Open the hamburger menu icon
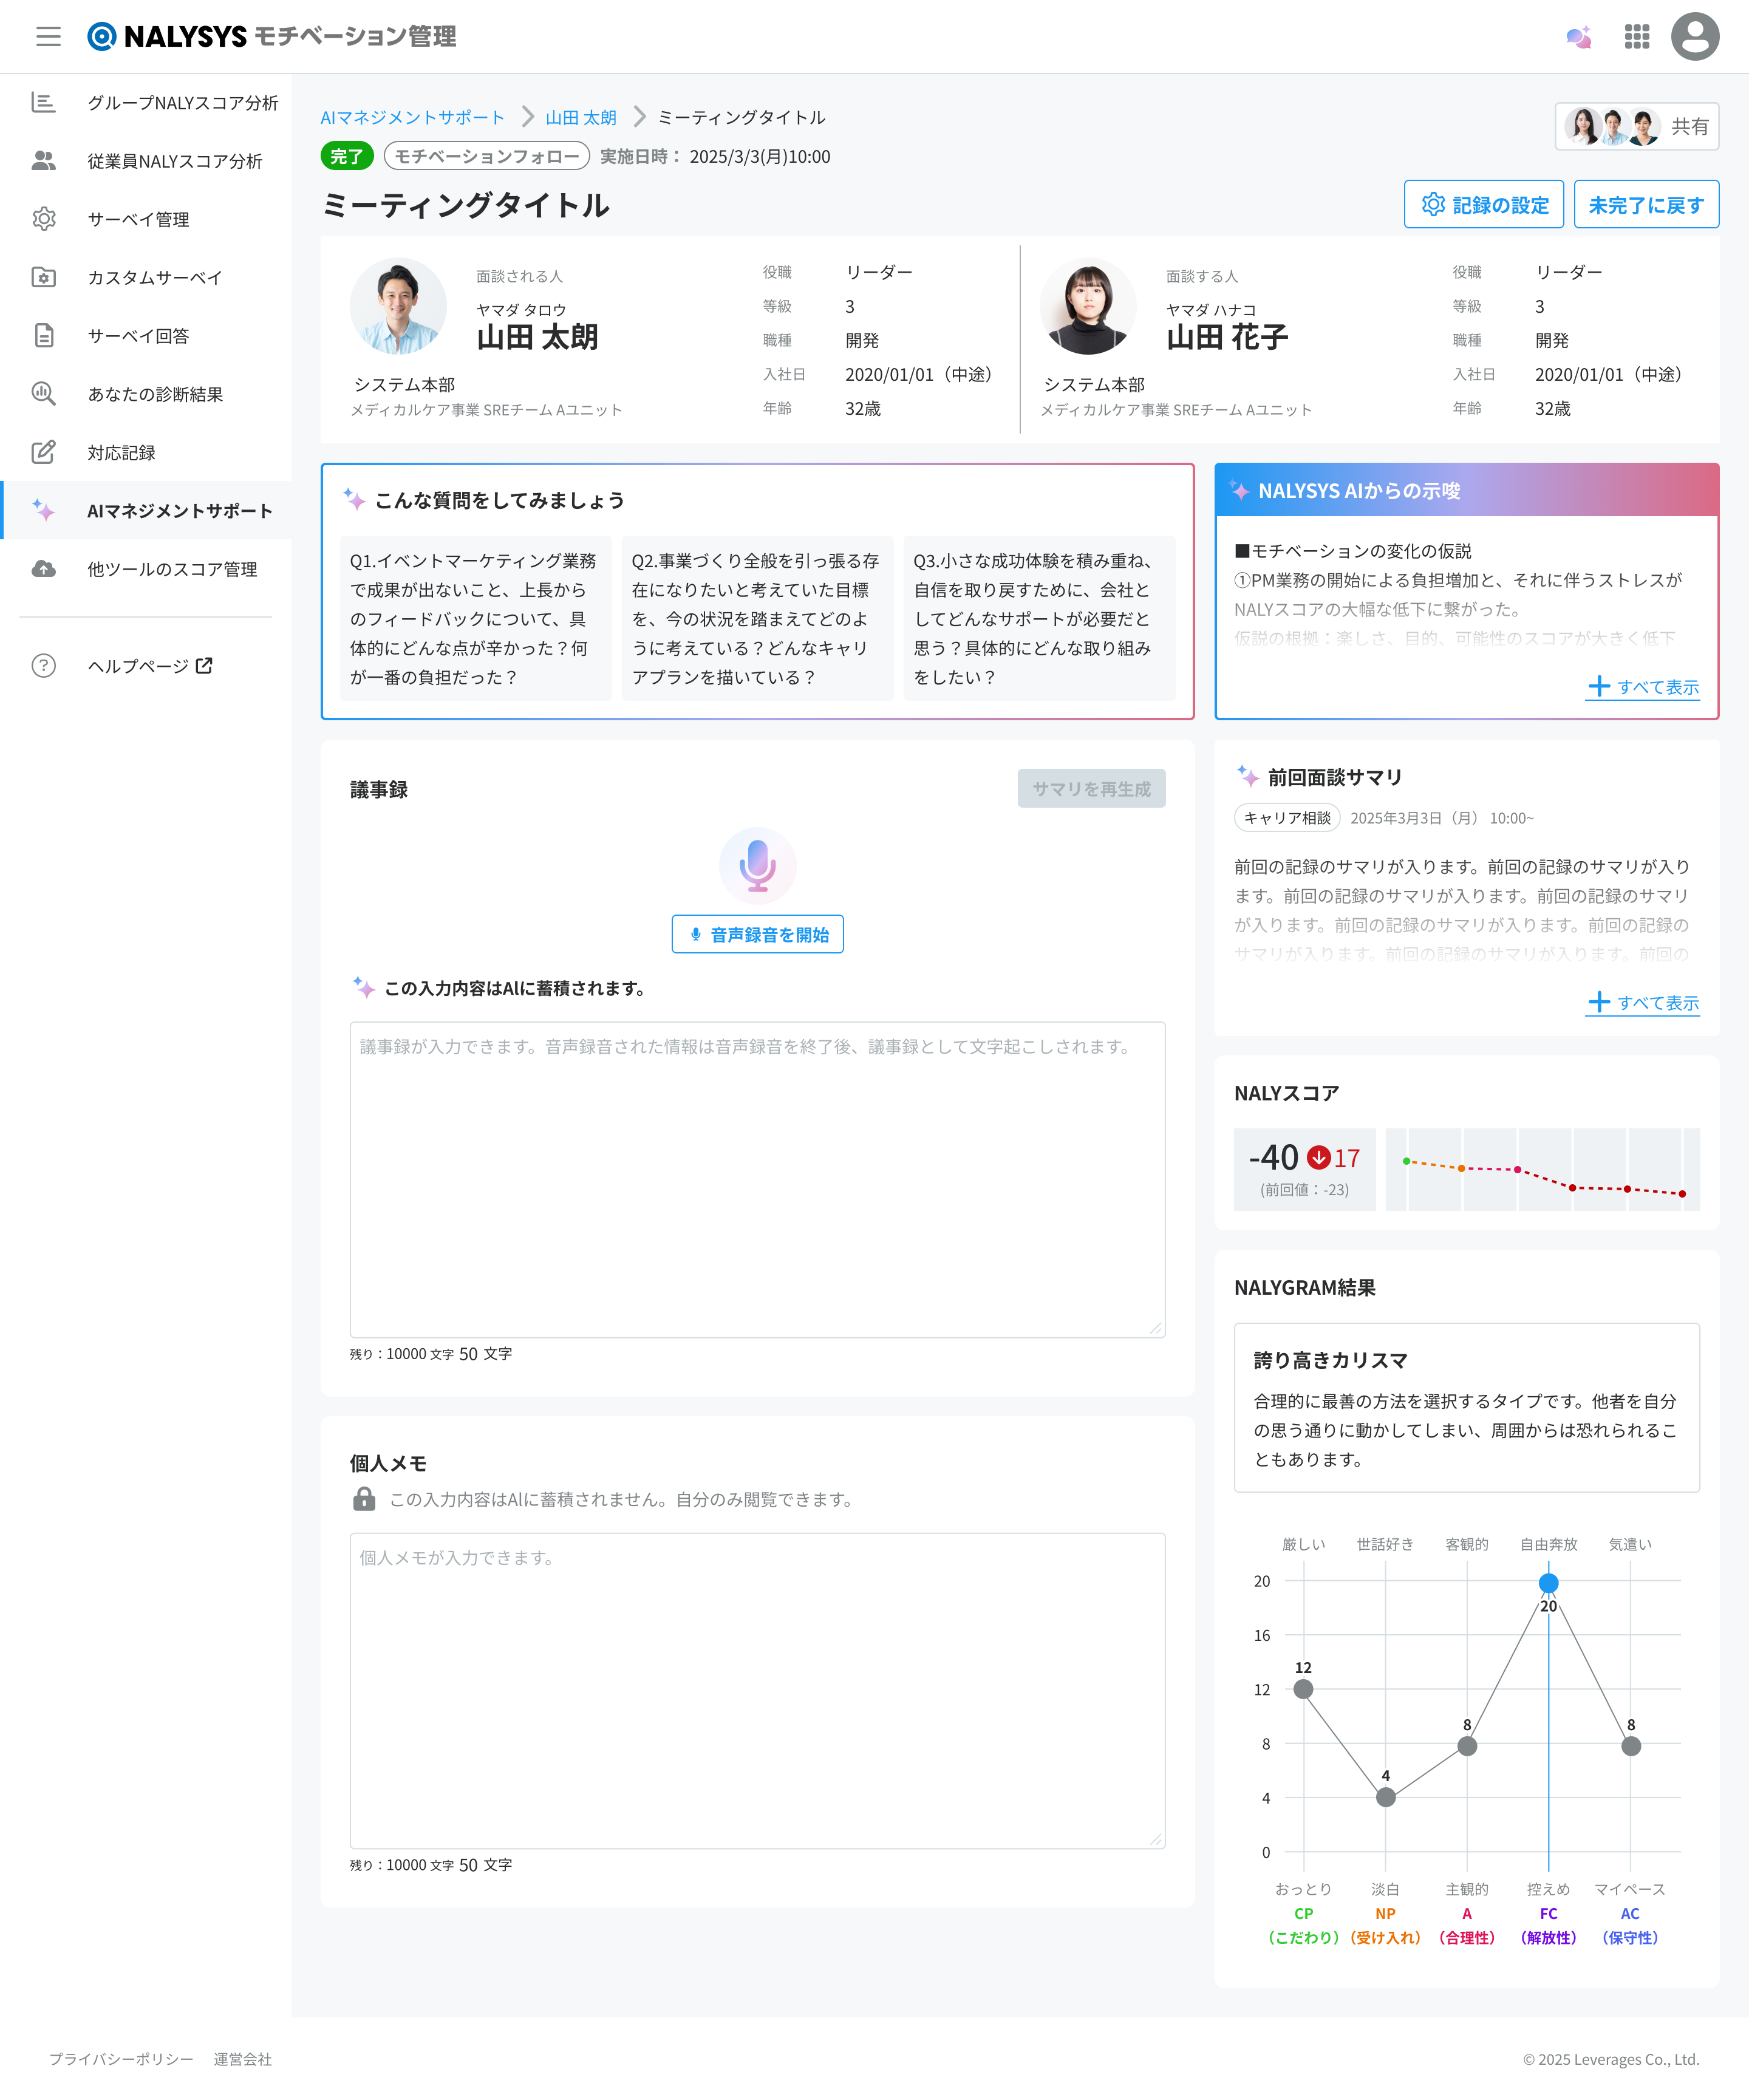Image resolution: width=1749 pixels, height=2100 pixels. tap(48, 37)
